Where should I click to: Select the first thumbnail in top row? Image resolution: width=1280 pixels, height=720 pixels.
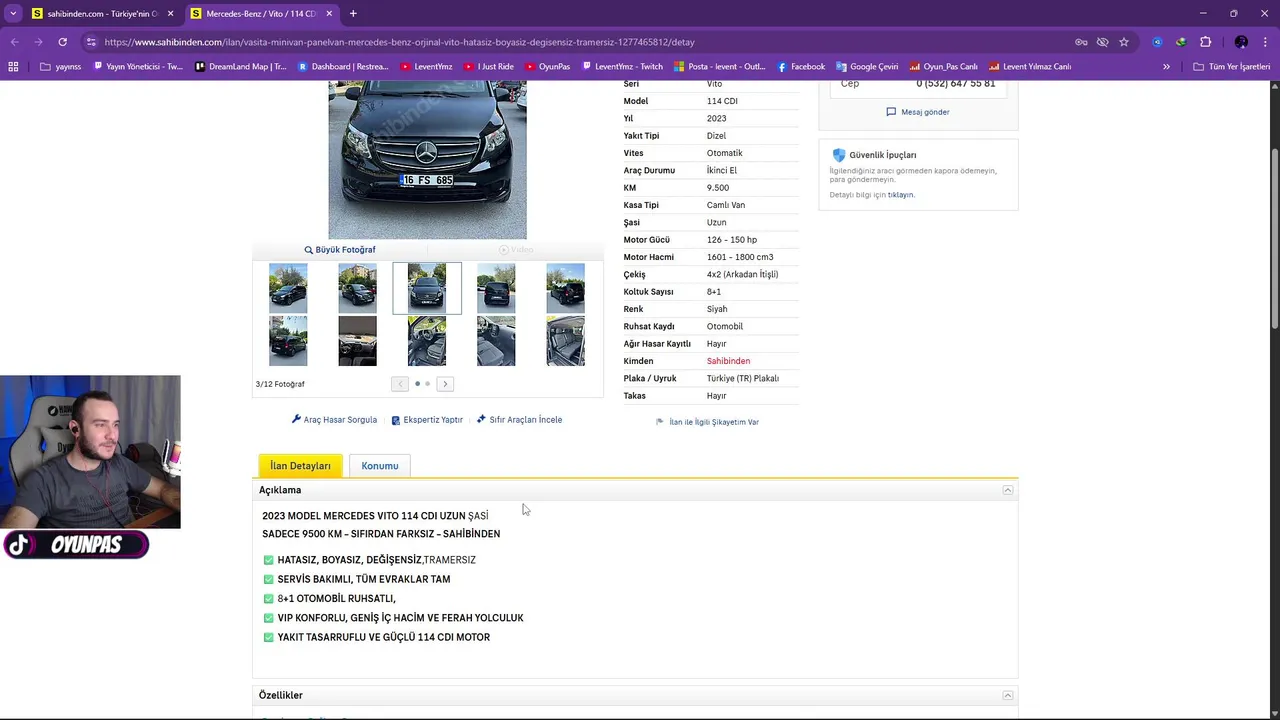[x=288, y=288]
